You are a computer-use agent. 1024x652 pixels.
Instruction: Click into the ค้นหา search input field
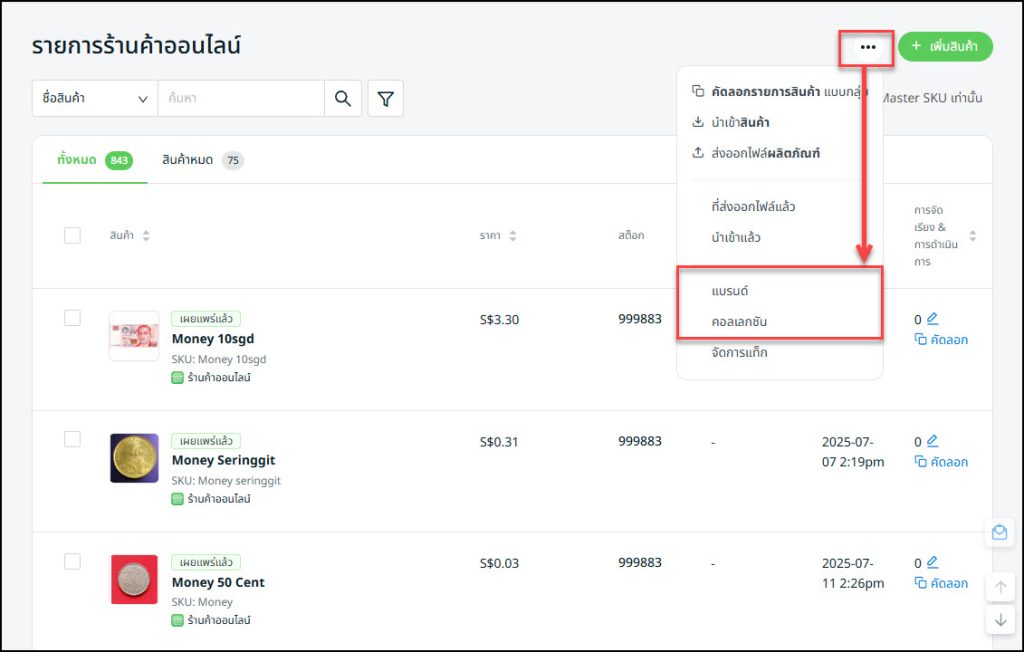pyautogui.click(x=240, y=98)
